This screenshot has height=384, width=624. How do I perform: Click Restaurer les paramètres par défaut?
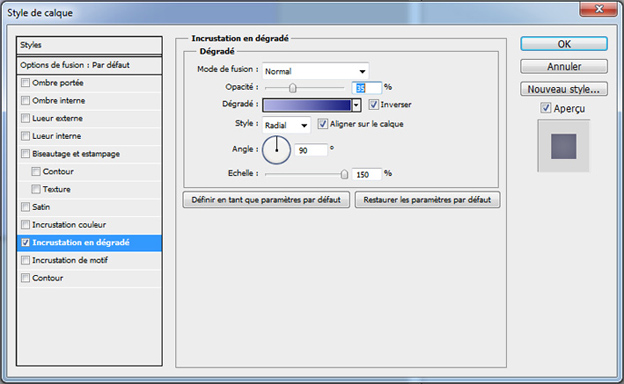[x=427, y=200]
